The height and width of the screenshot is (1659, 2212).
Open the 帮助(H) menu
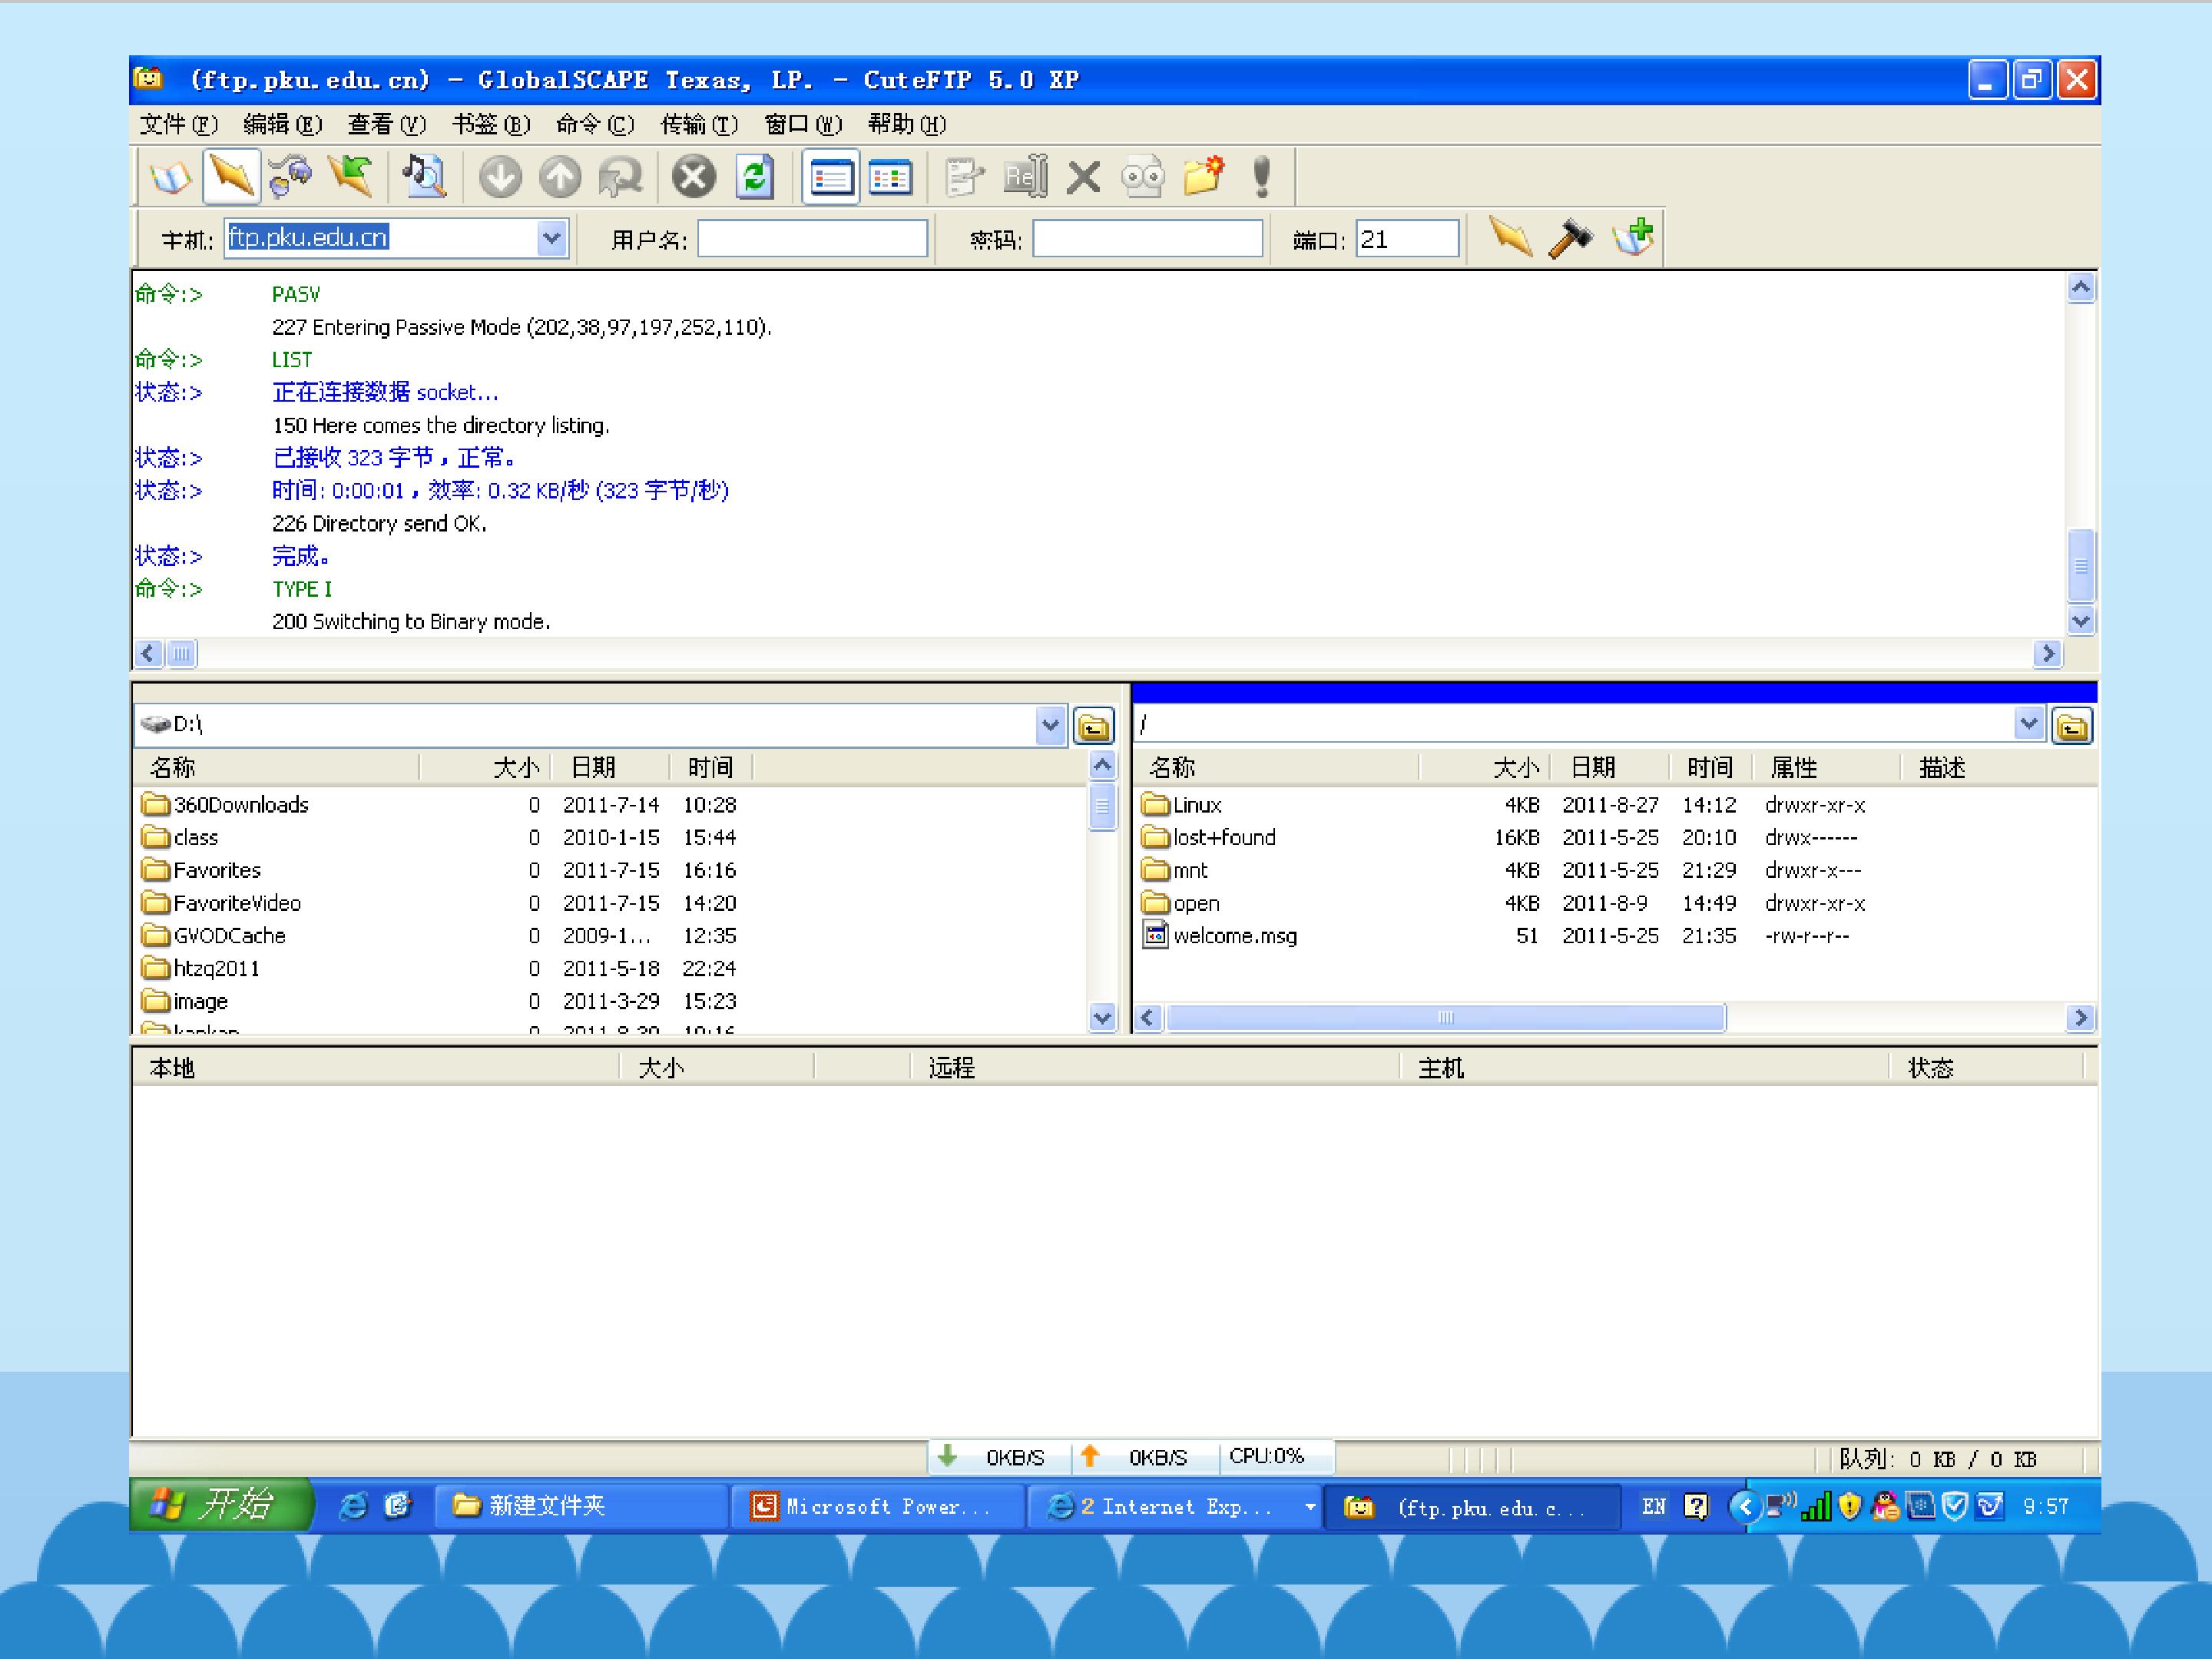(x=907, y=124)
